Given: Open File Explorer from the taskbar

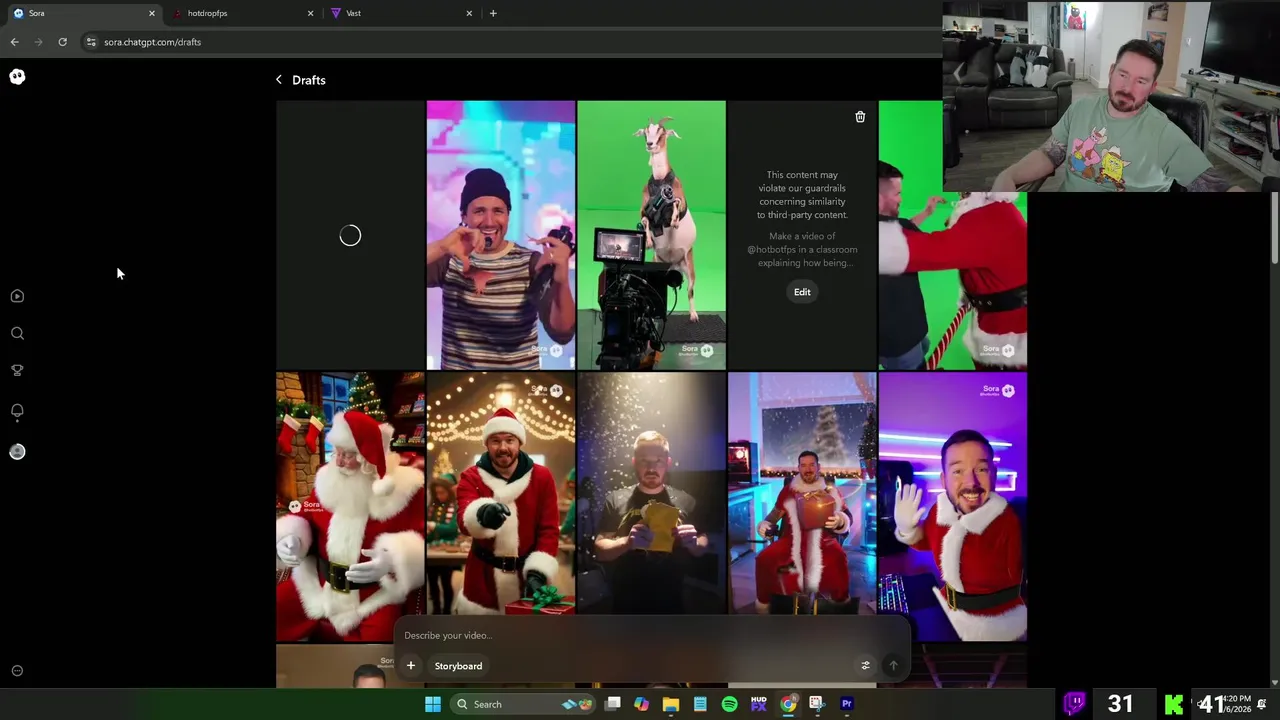Looking at the screenshot, I should [x=671, y=704].
